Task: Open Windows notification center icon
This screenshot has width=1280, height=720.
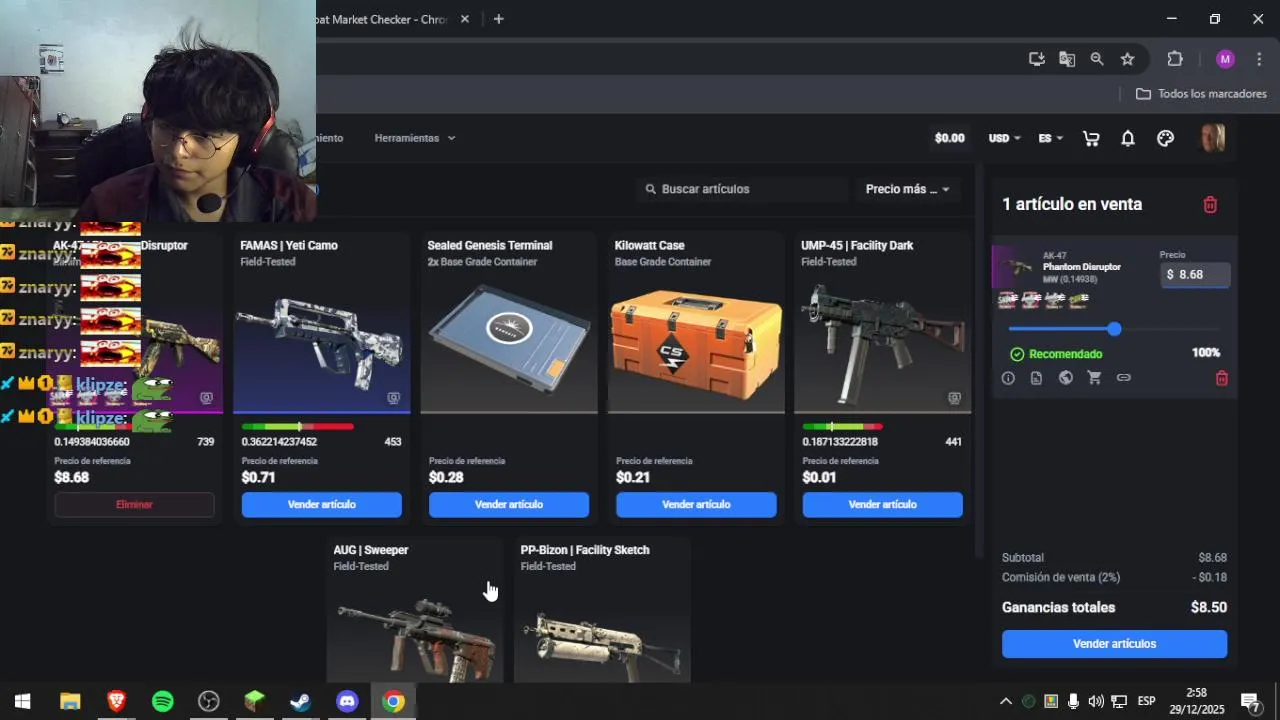Action: point(1249,701)
